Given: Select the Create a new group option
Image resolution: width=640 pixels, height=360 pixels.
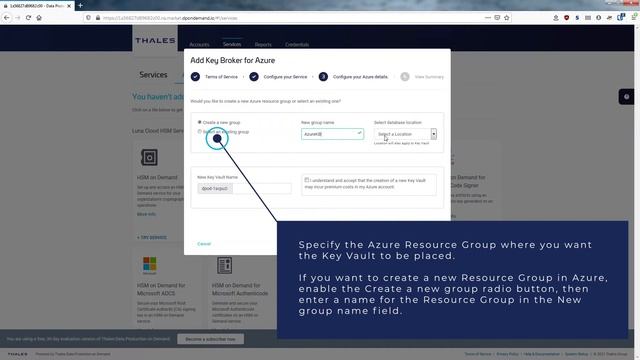Looking at the screenshot, I should tap(200, 122).
